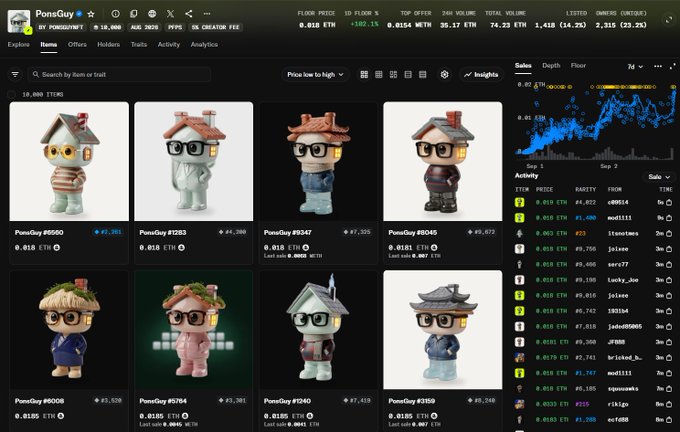The height and width of the screenshot is (432, 680).
Task: Switch to list view
Action: click(x=408, y=75)
